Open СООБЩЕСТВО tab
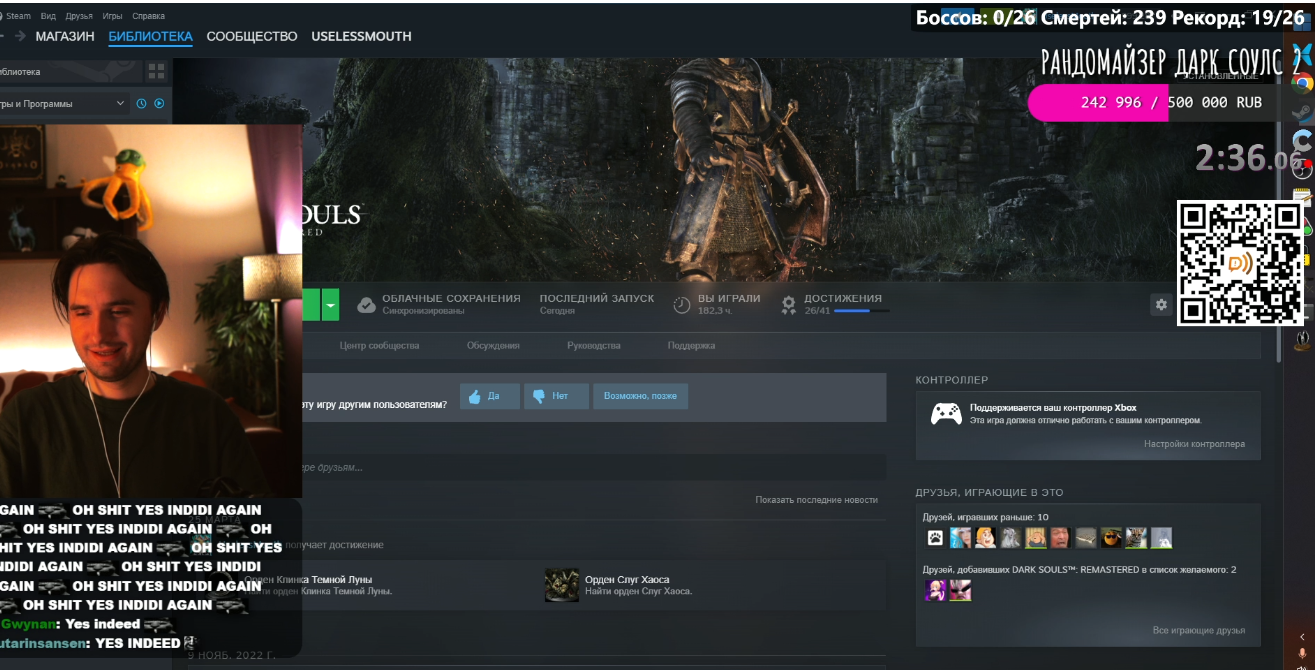 click(252, 36)
